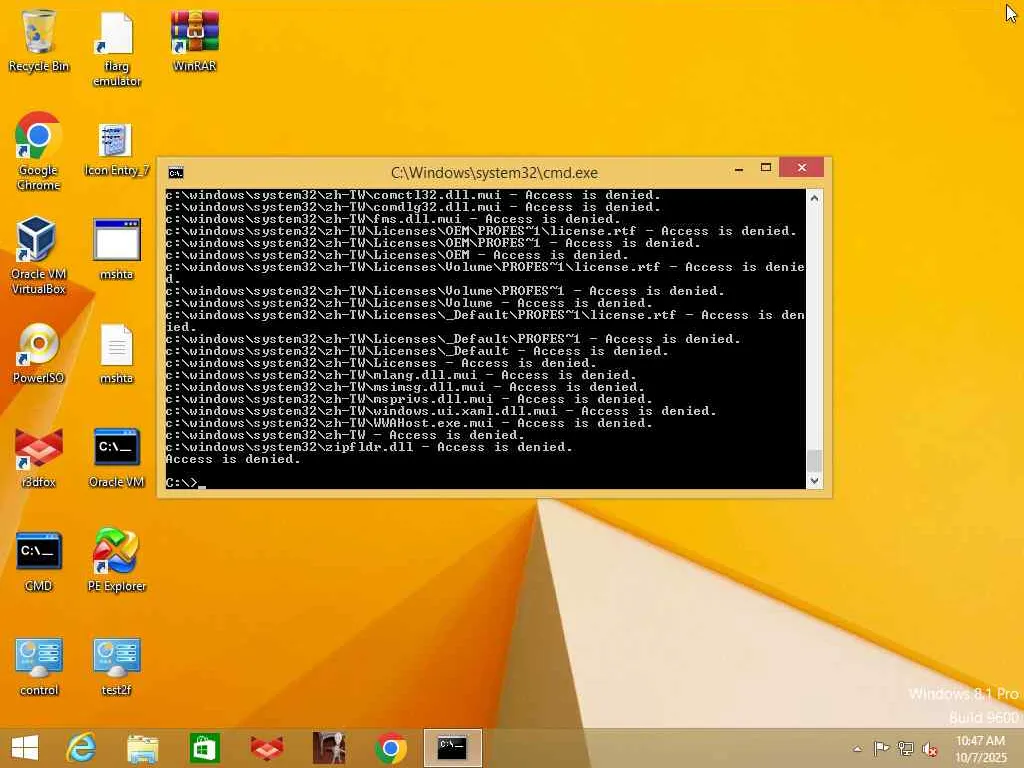Click the cmd.exe title bar text
This screenshot has width=1024, height=768.
494,173
